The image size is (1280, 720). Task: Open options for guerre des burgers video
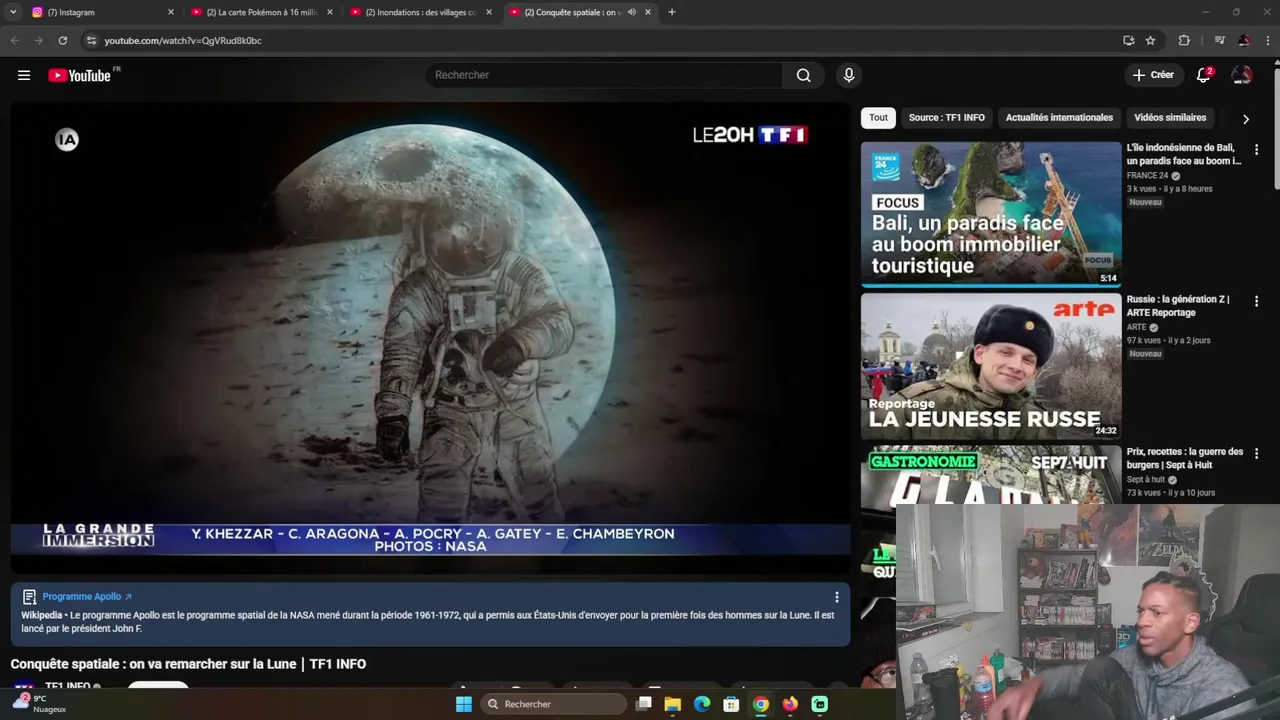[x=1256, y=454]
